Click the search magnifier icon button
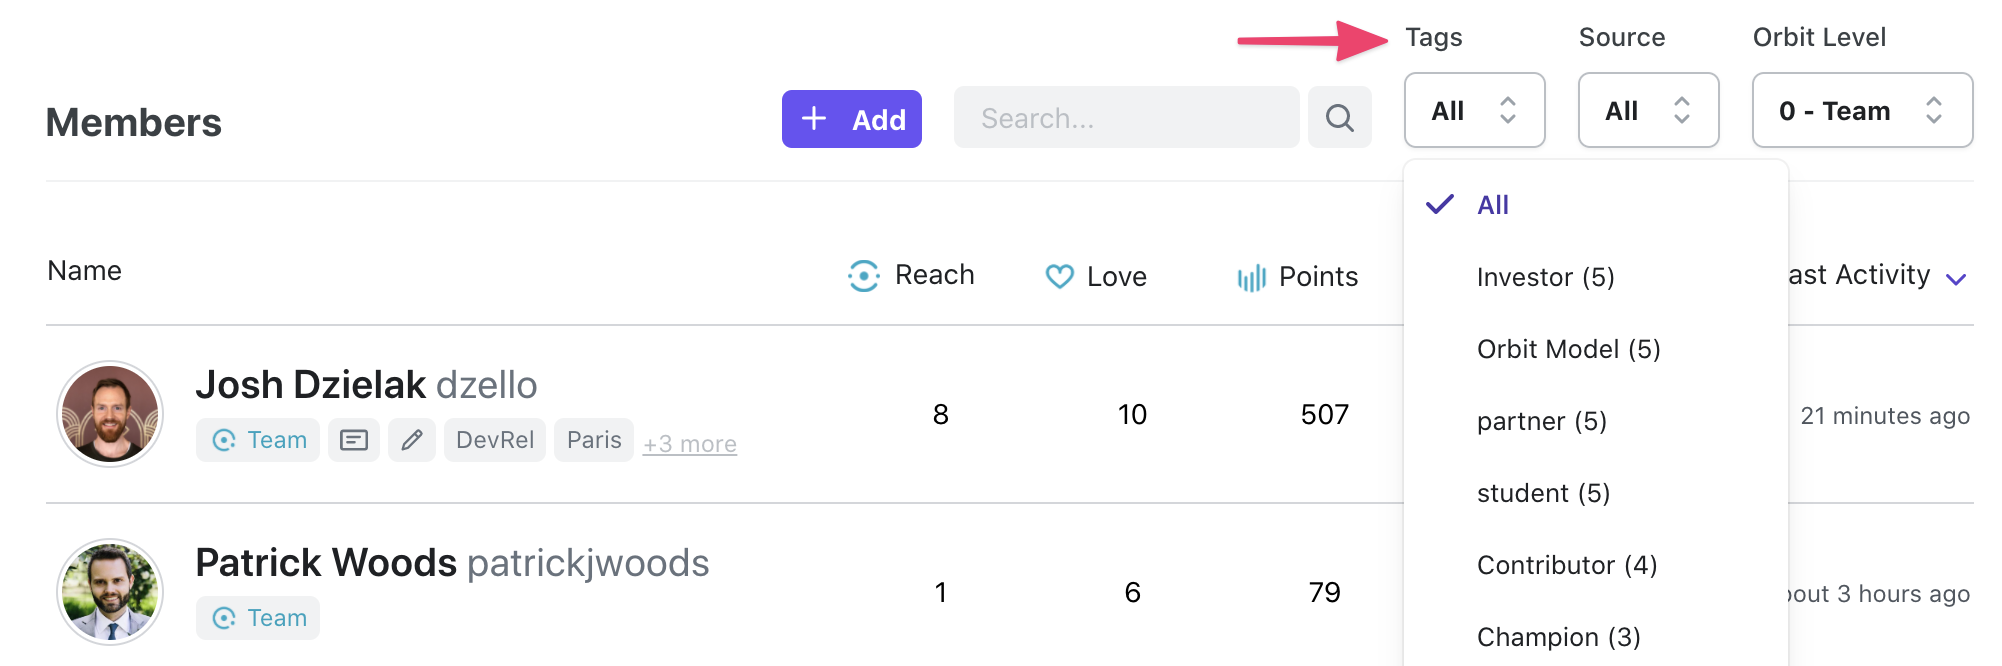Image resolution: width=2002 pixels, height=666 pixels. click(x=1339, y=118)
